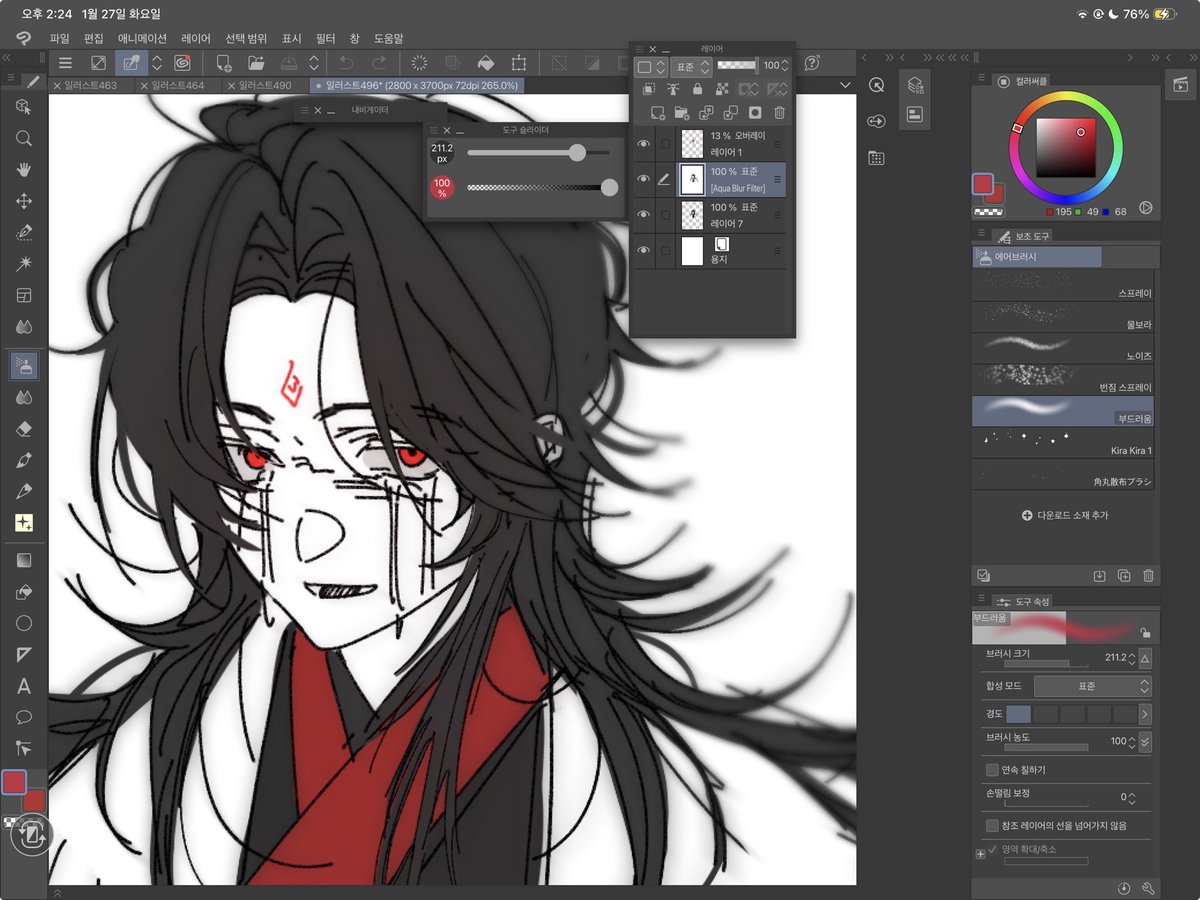
Task: Click 다운로드 소재 추가 button
Action: (x=1065, y=515)
